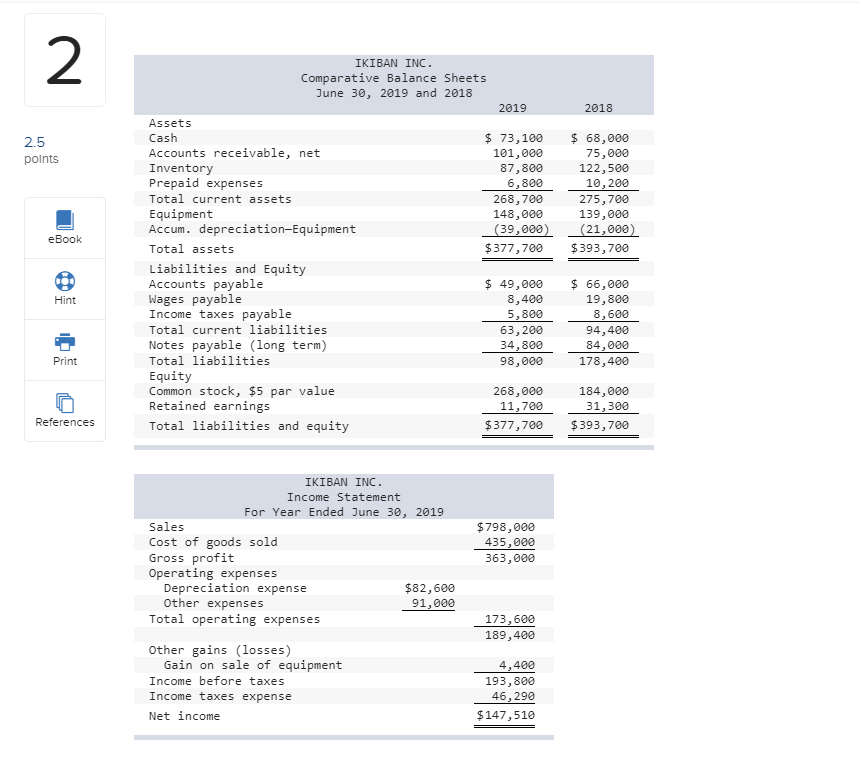Select the question number 2 box

pos(64,58)
